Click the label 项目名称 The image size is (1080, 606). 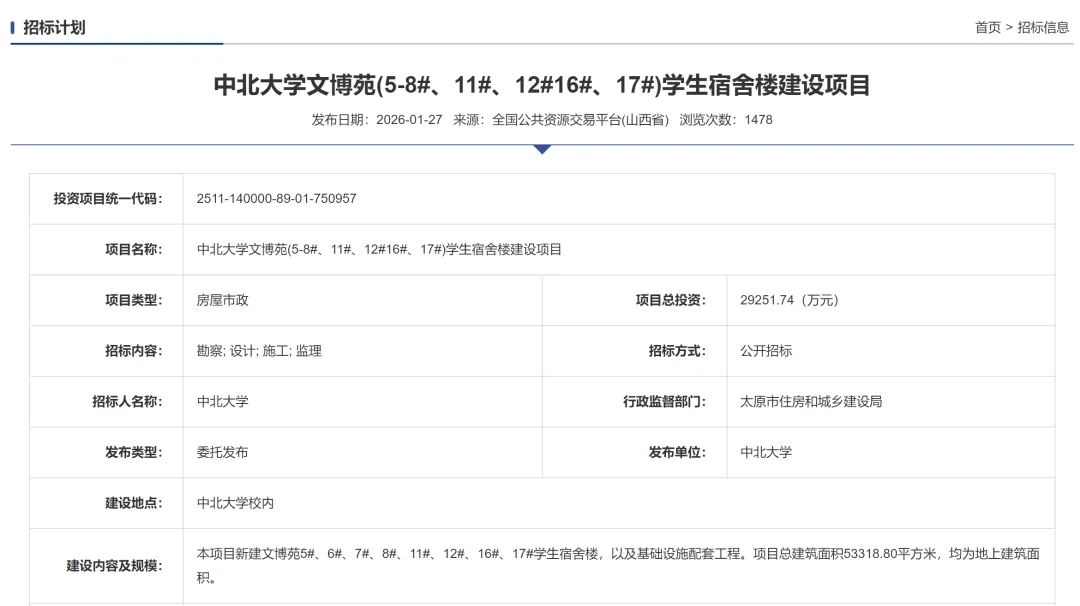pyautogui.click(x=134, y=249)
